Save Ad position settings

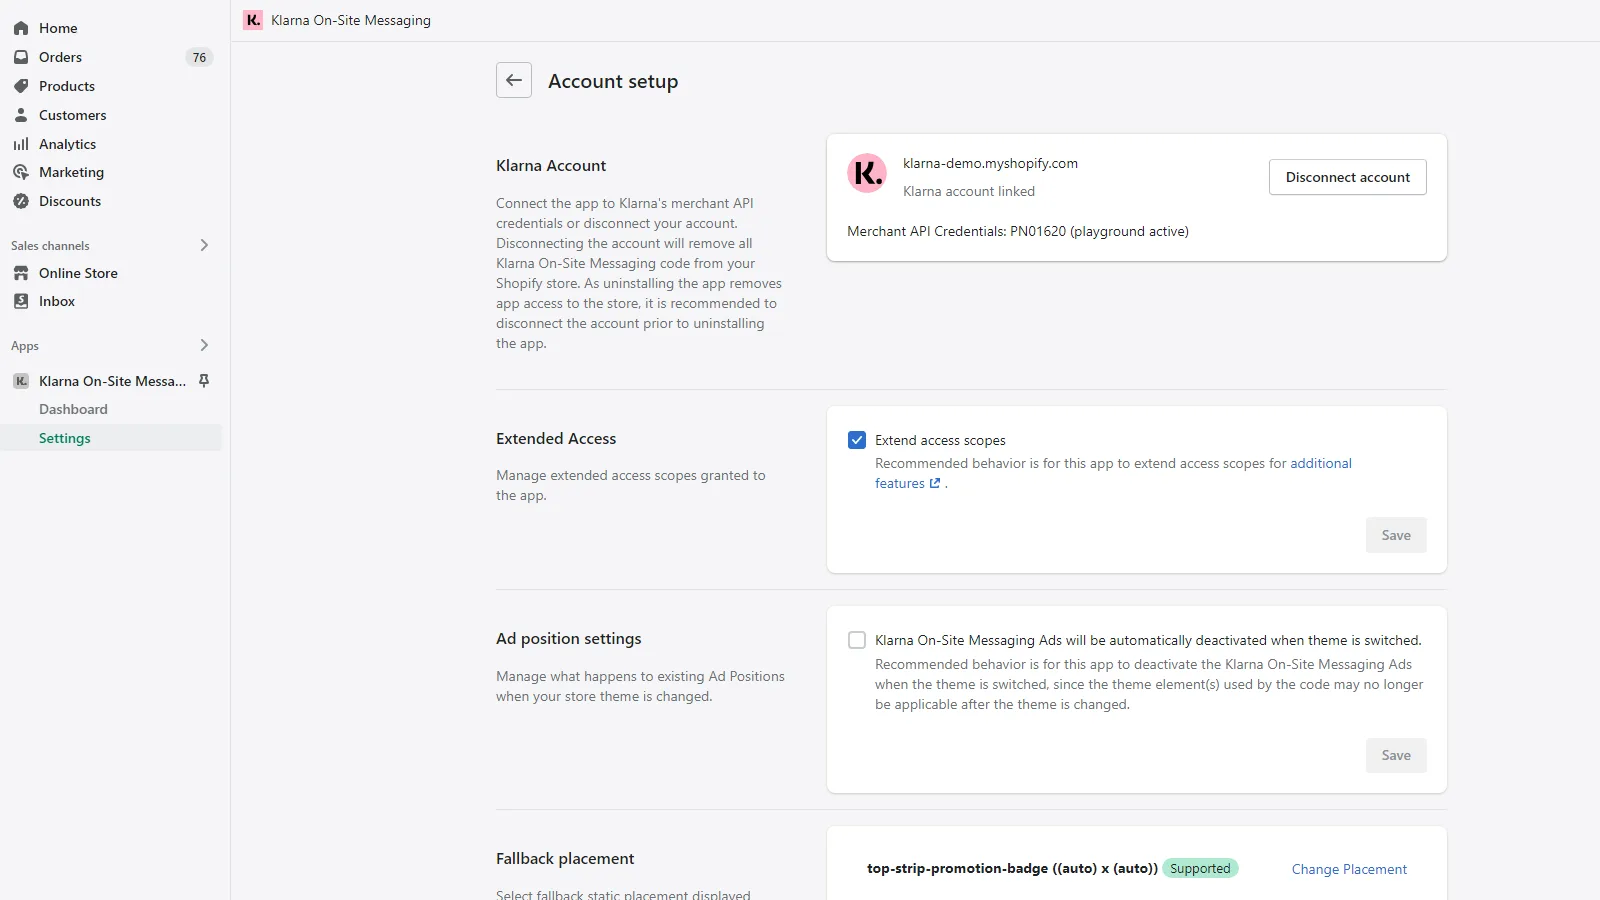tap(1396, 755)
